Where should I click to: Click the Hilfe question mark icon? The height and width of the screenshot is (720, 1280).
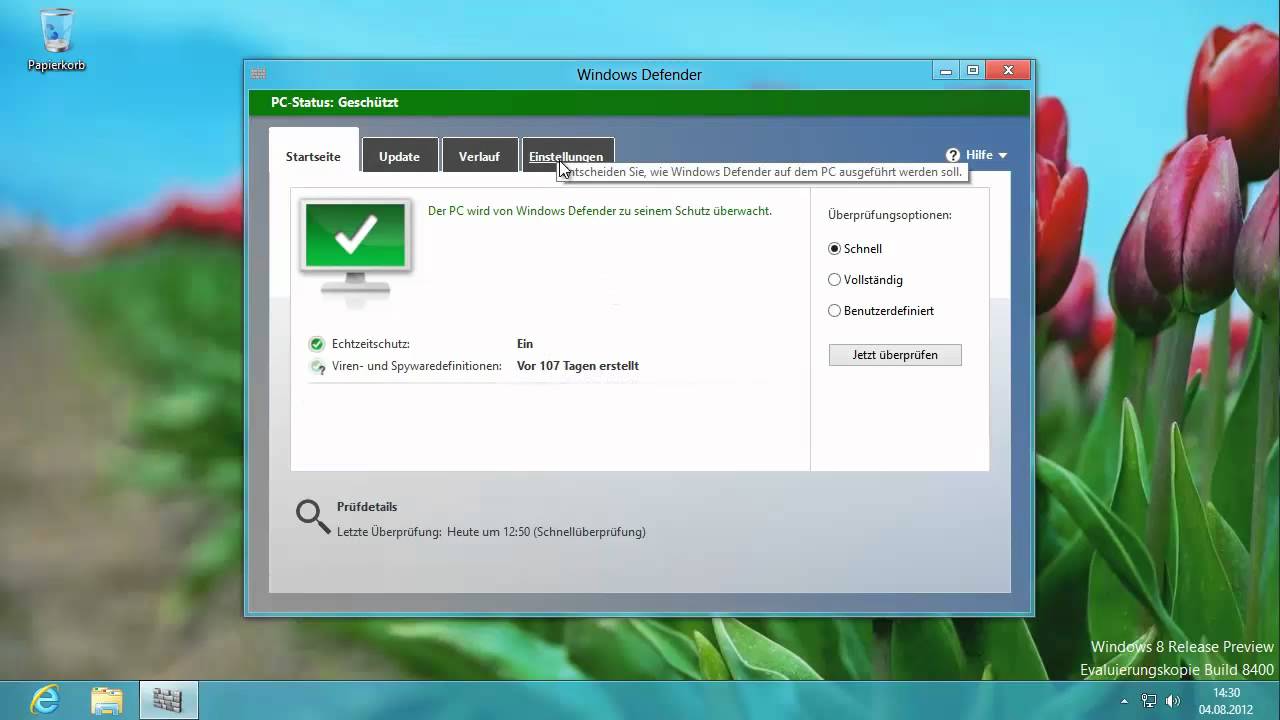coord(953,155)
